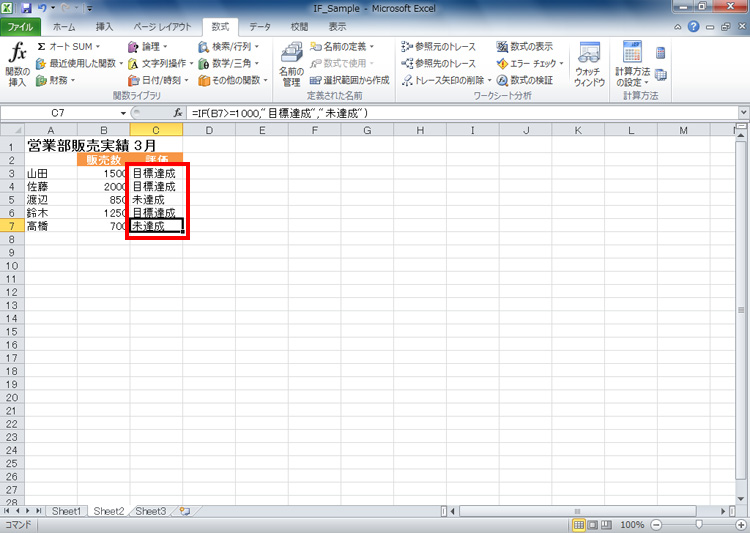Open the Customize Quick Access Toolbar dropdown
This screenshot has height=533, width=750.
coord(90,8)
